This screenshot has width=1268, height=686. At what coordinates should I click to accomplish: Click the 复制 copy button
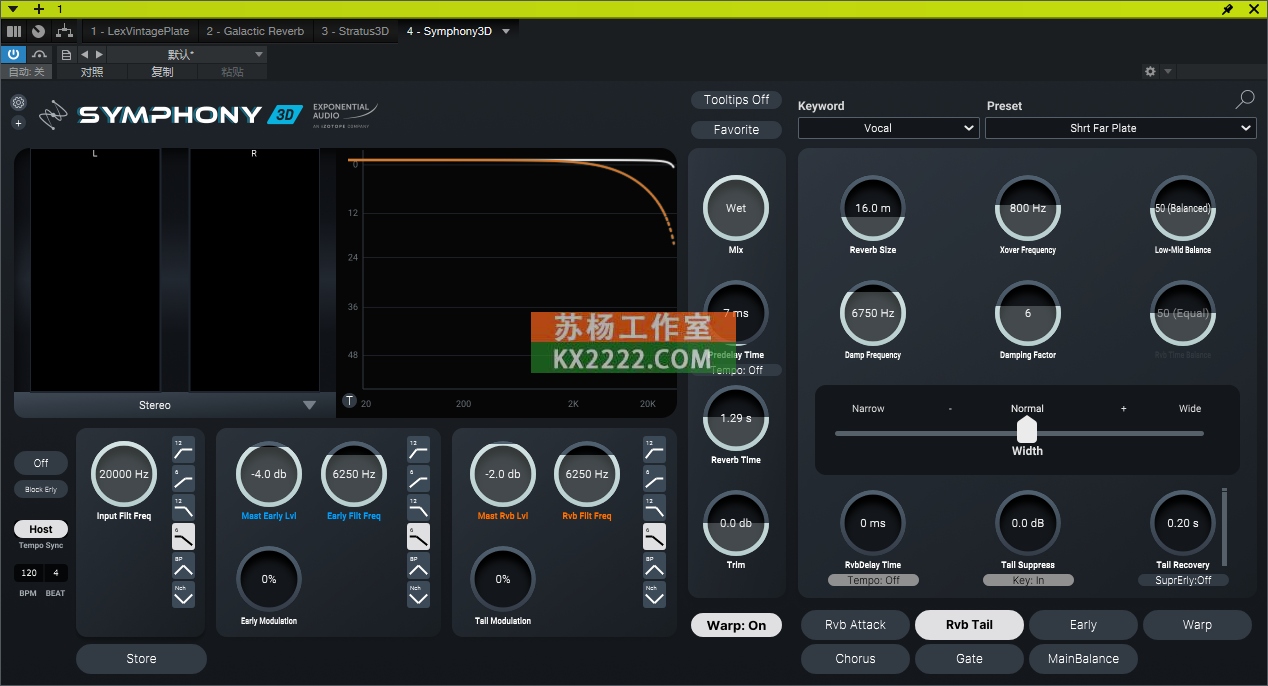pos(162,72)
